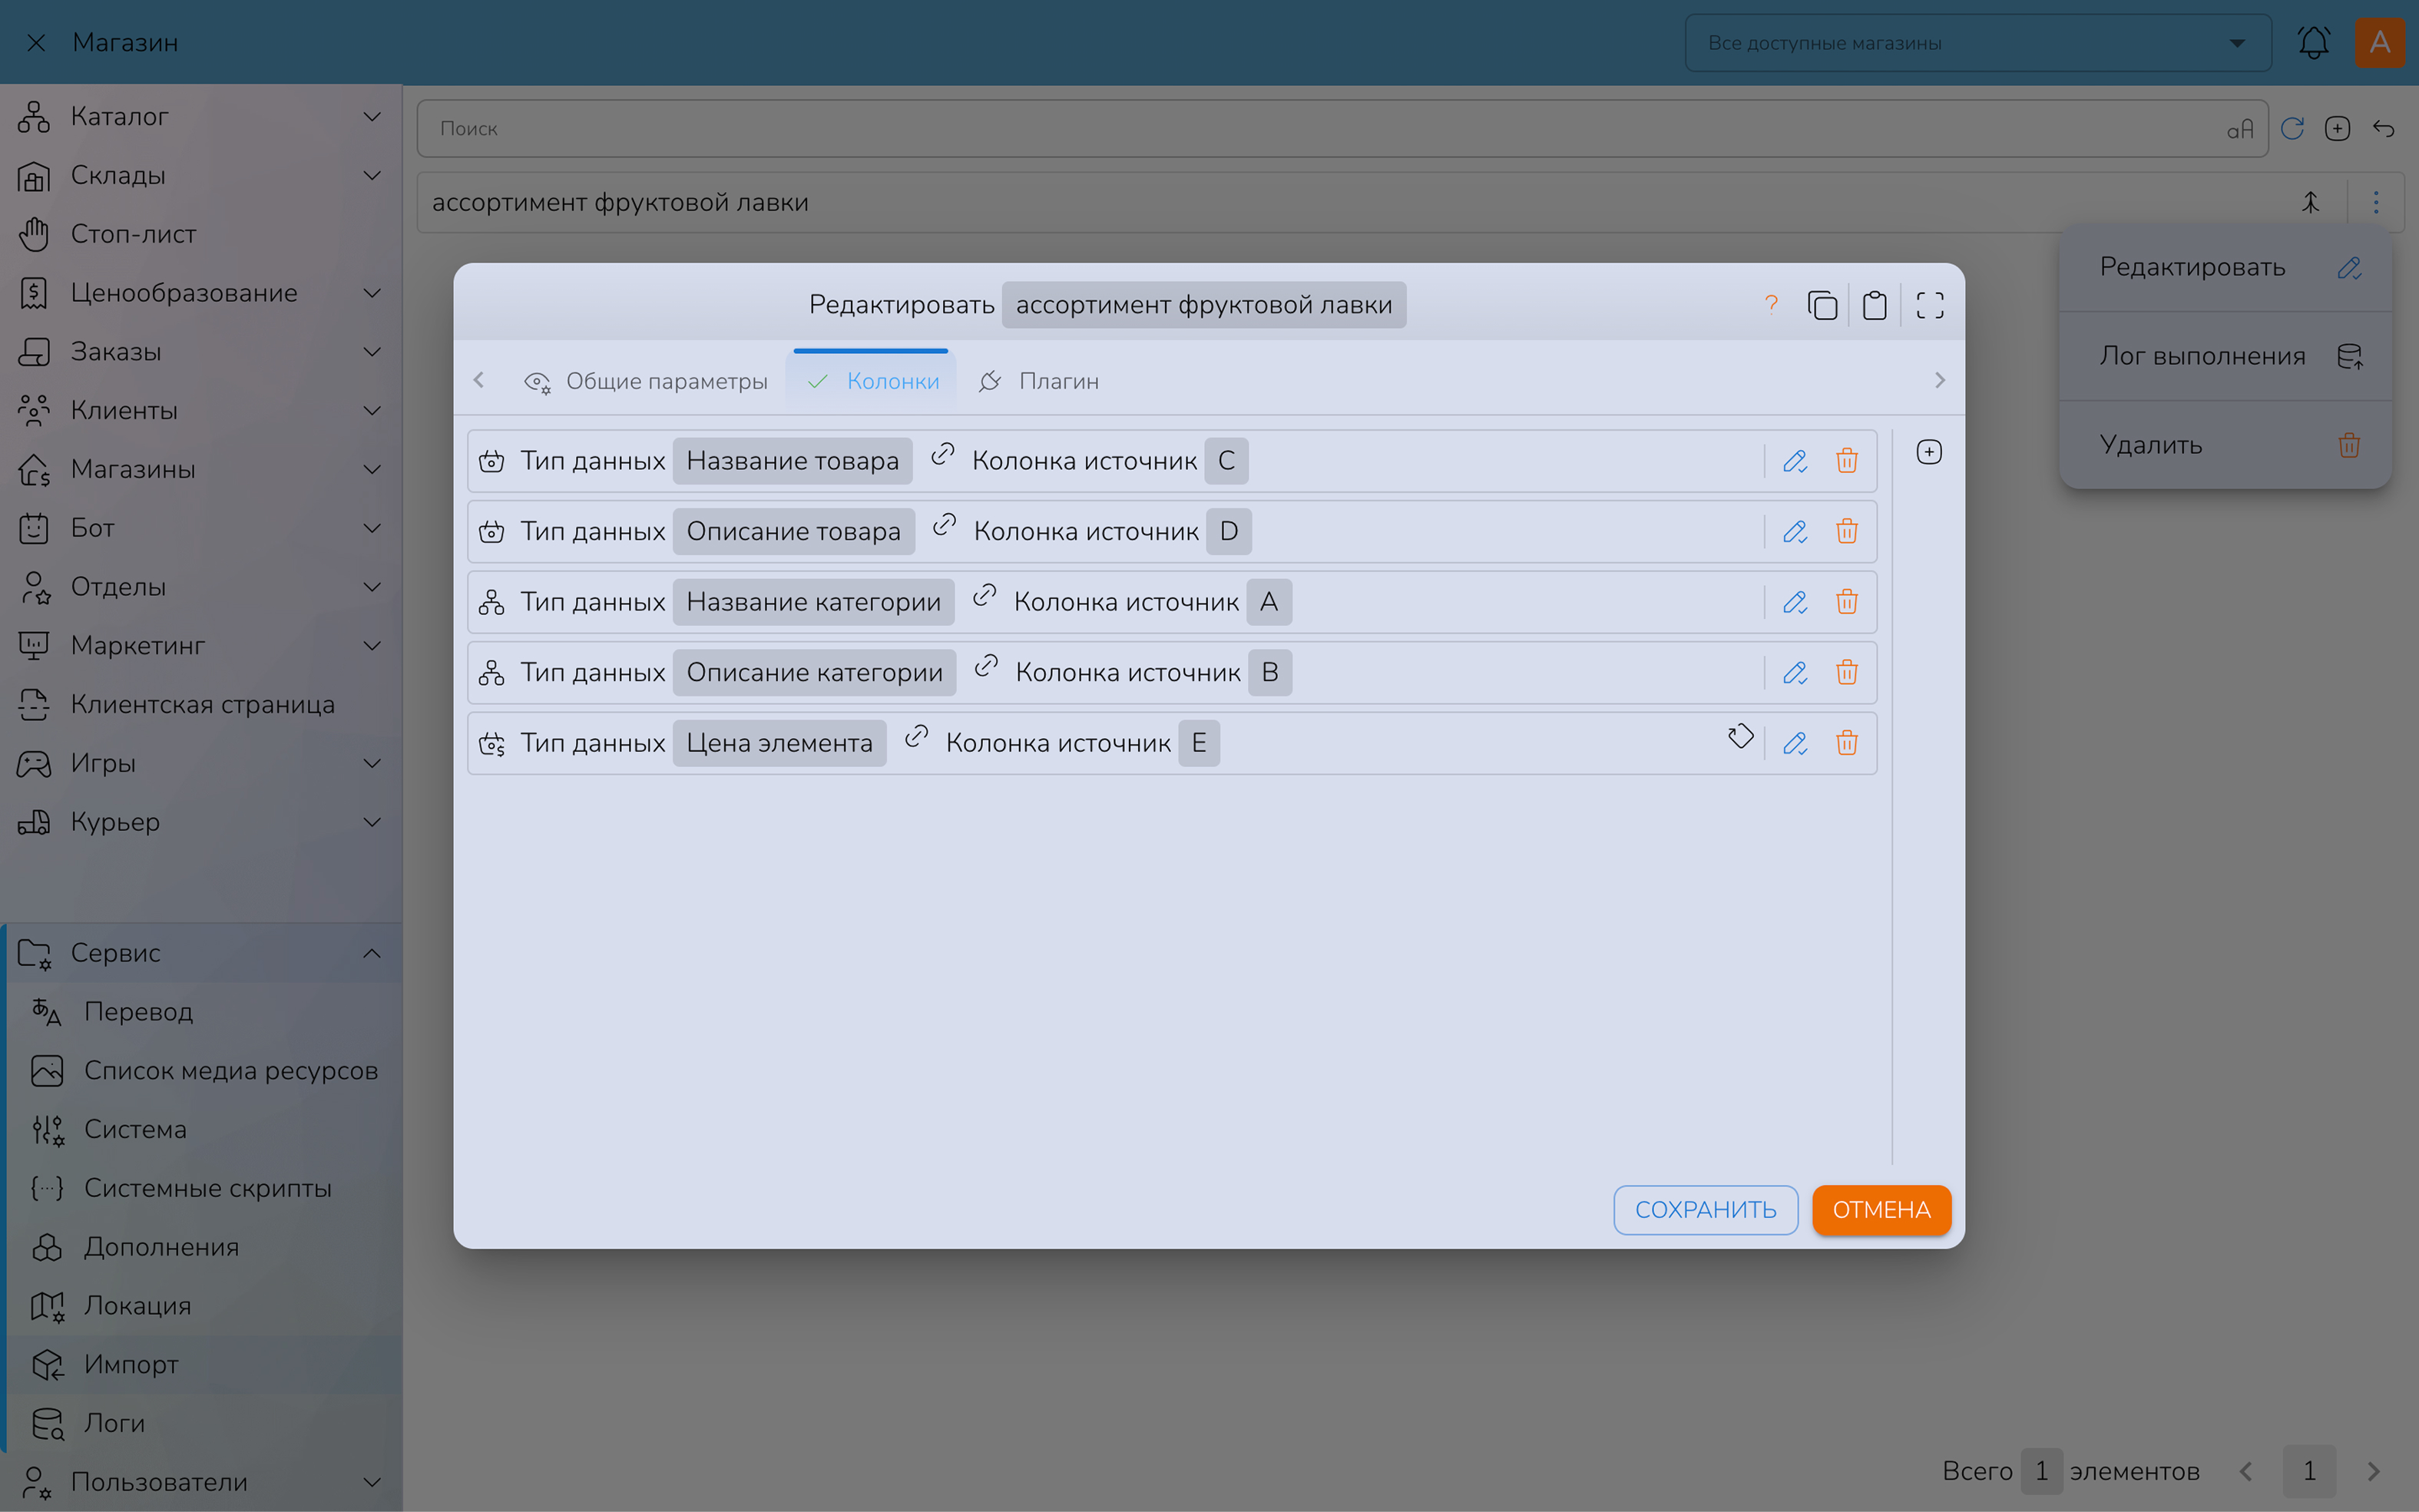Open the help question mark in dialog header
The image size is (2419, 1512).
click(x=1771, y=304)
